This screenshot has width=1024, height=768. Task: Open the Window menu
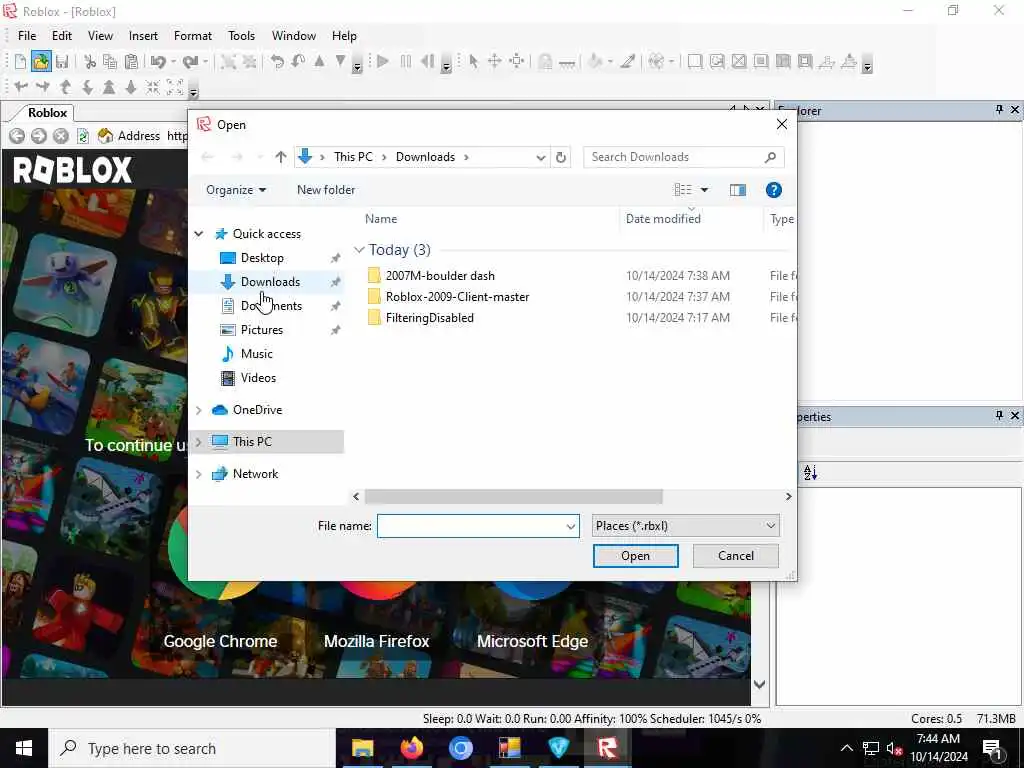coord(294,36)
